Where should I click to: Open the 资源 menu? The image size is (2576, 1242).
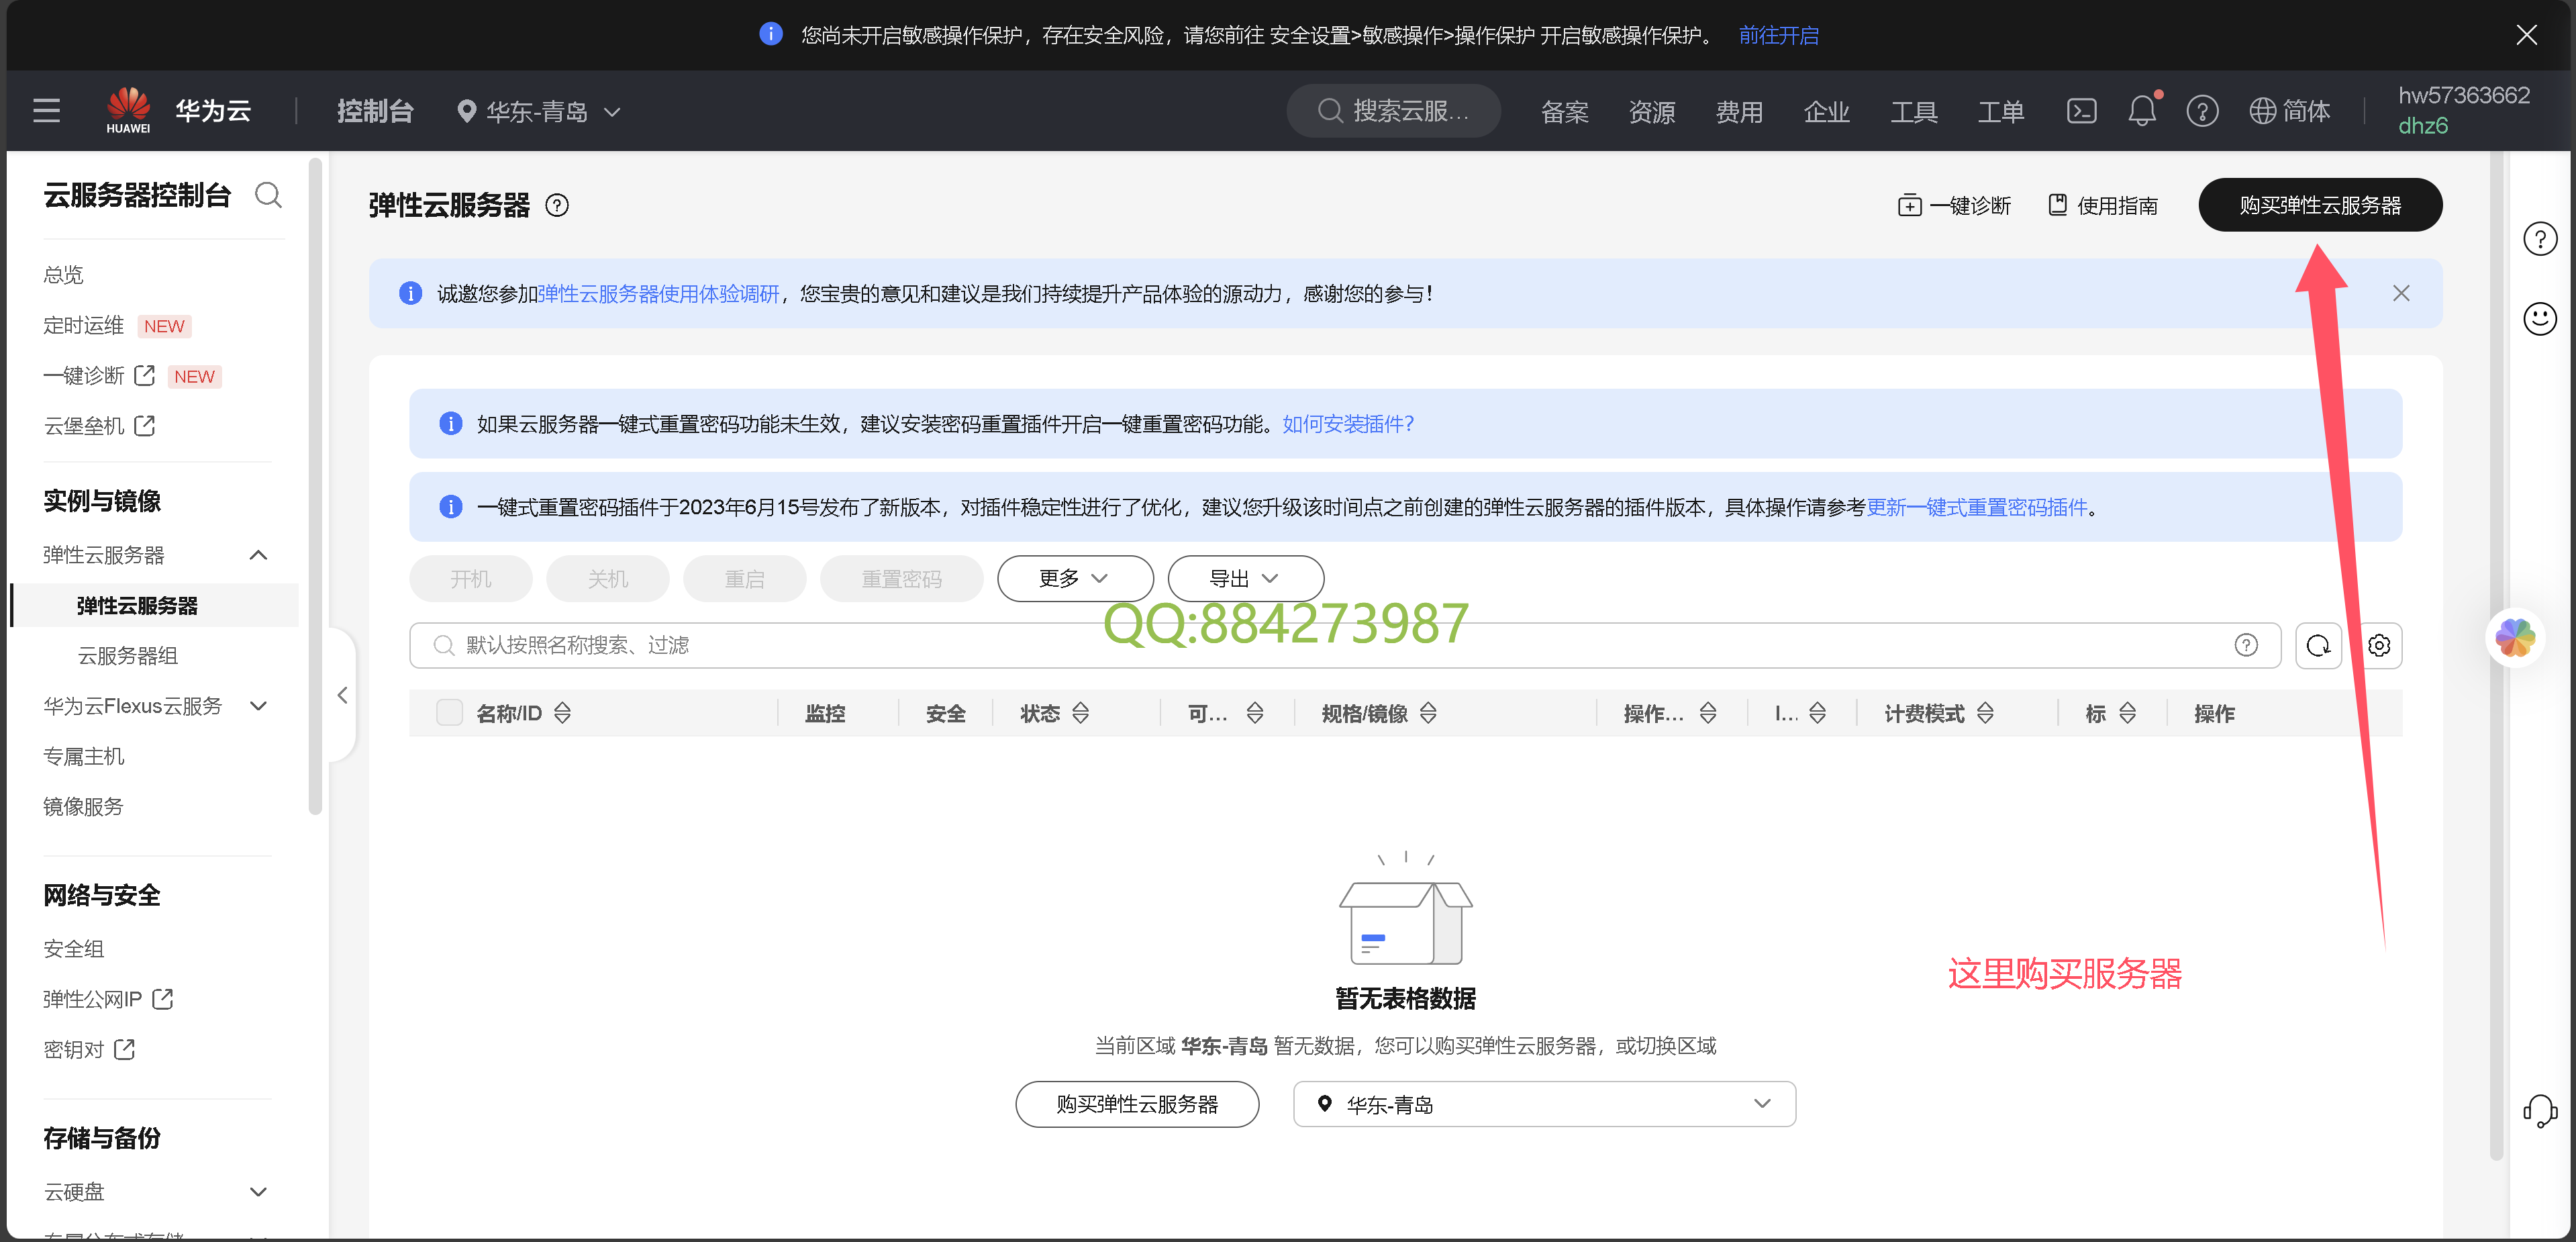(1651, 112)
